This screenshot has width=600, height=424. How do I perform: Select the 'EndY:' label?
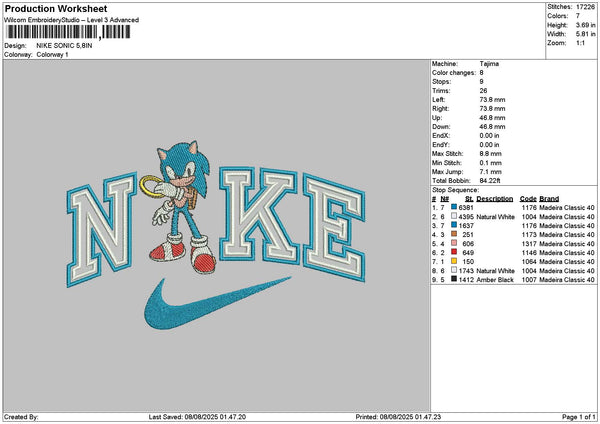click(x=441, y=145)
